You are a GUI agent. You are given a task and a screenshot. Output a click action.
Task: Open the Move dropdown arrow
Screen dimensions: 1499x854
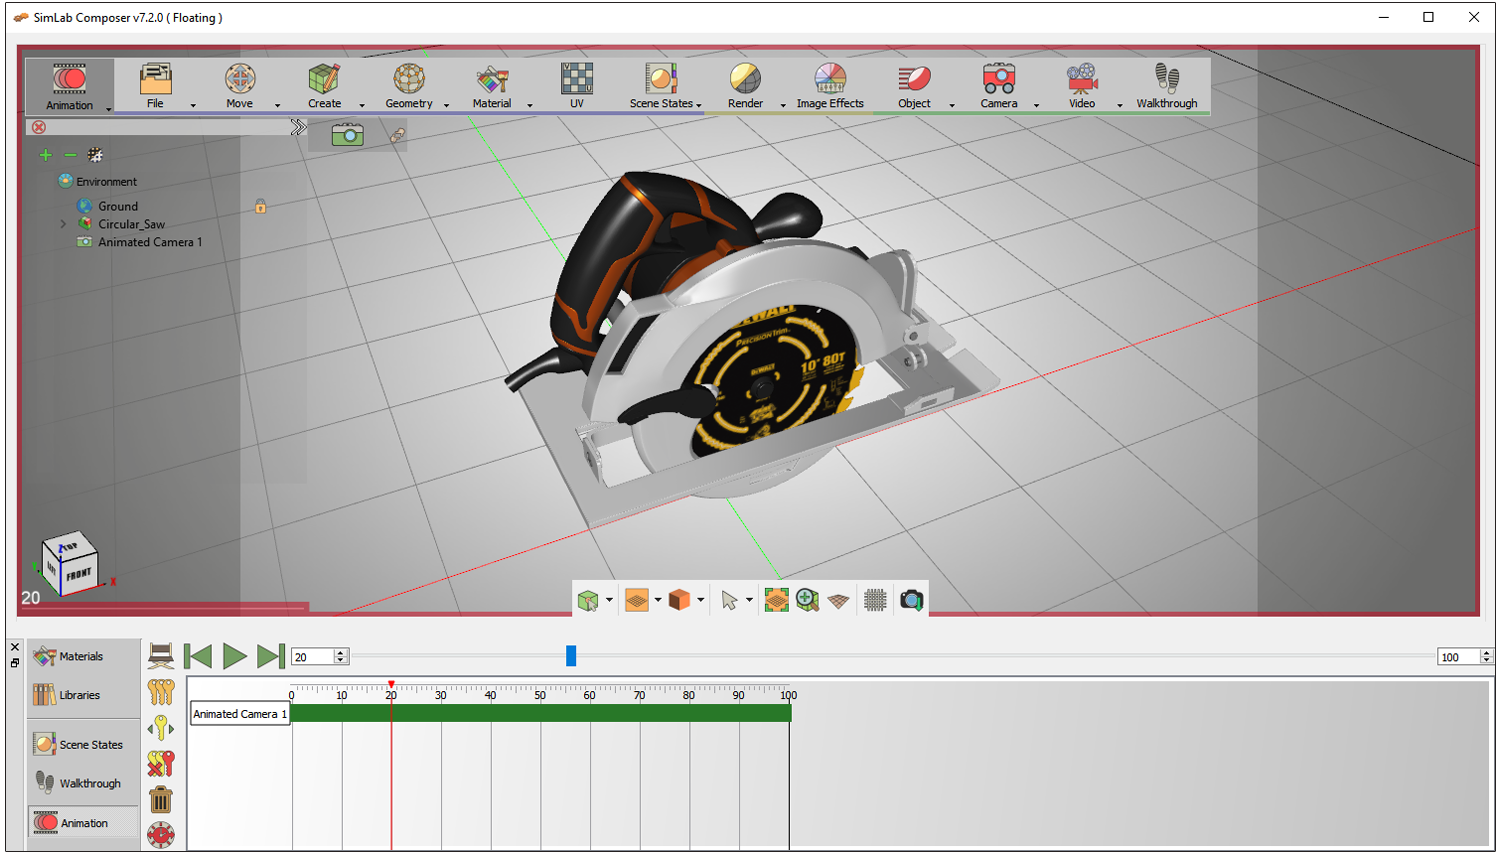[277, 105]
